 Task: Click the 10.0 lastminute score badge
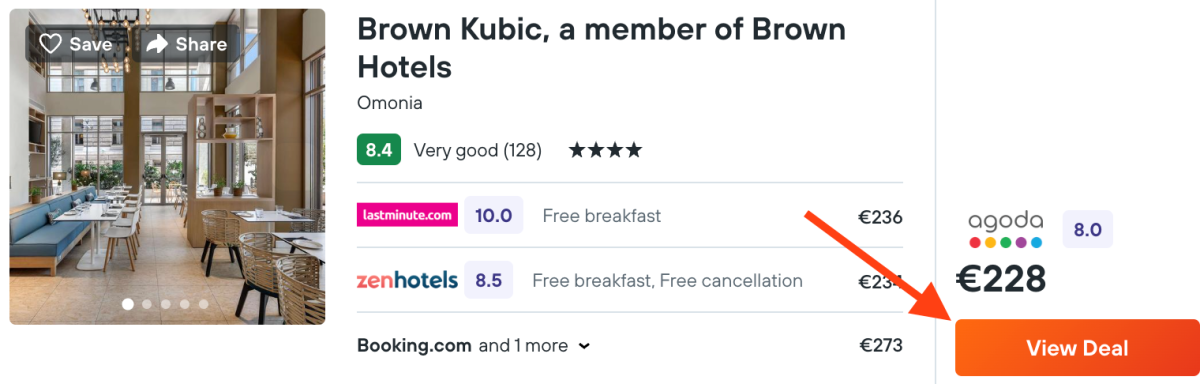493,215
